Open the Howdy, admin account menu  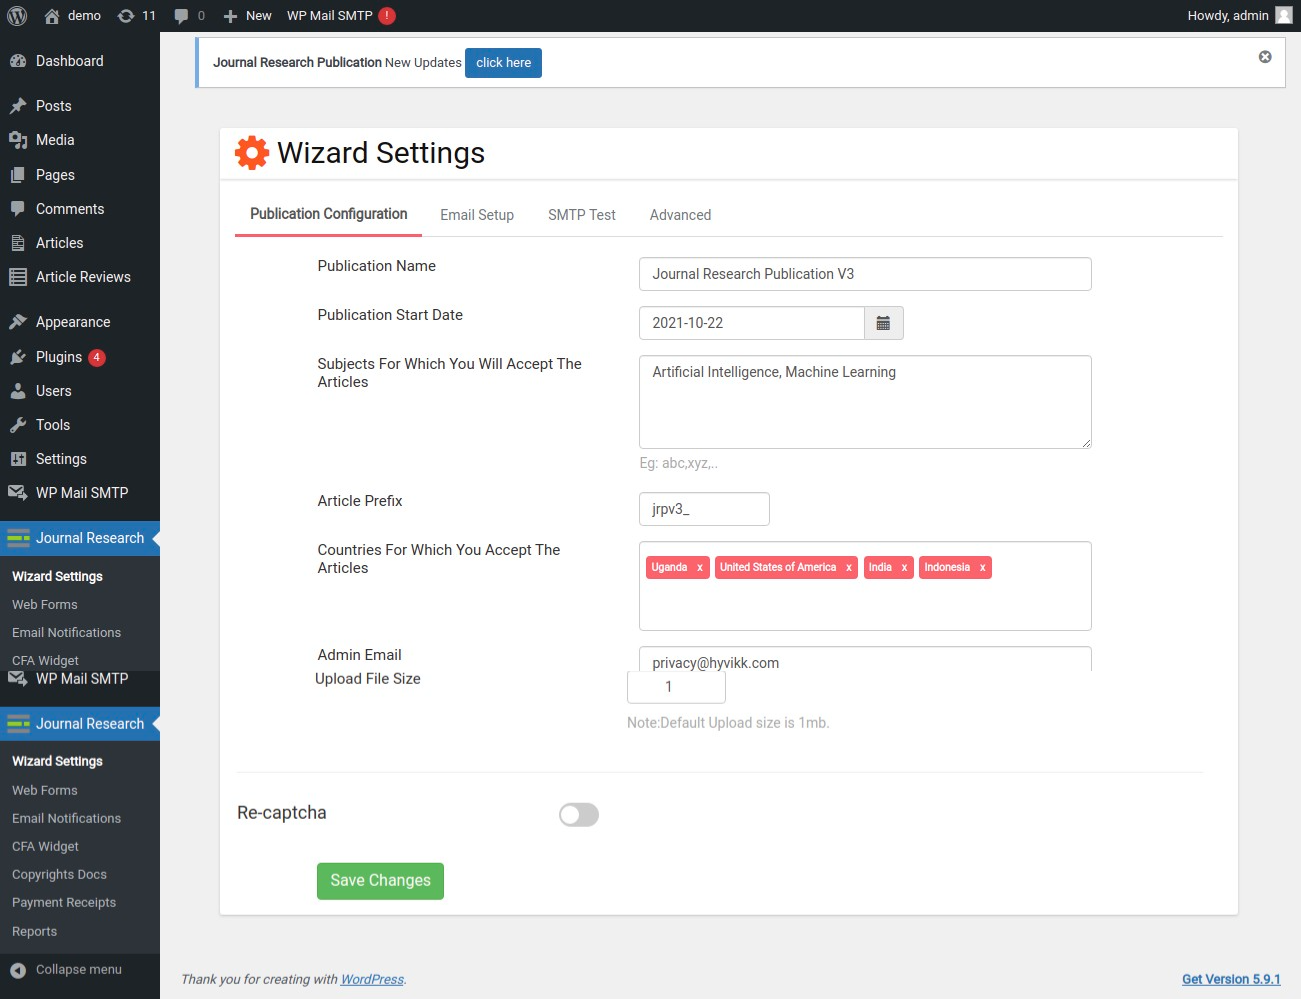[x=1238, y=15]
